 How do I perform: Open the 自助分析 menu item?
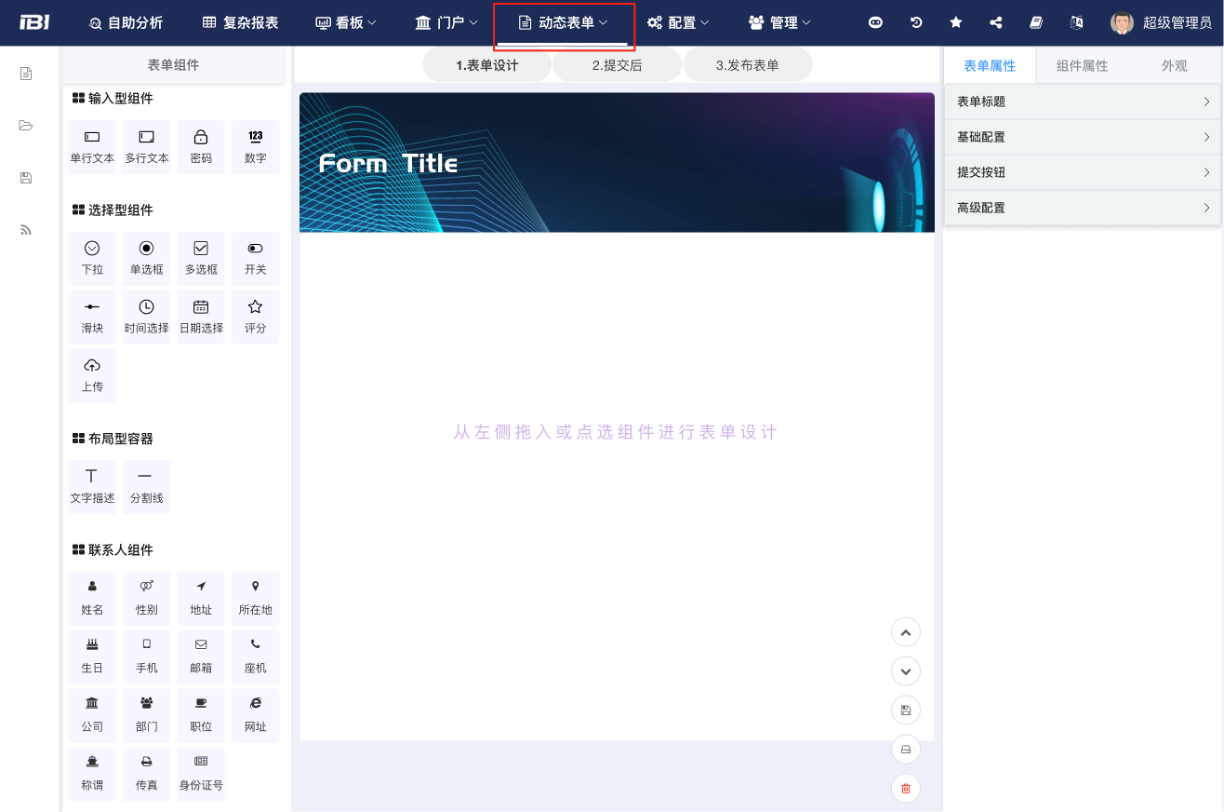(x=126, y=23)
